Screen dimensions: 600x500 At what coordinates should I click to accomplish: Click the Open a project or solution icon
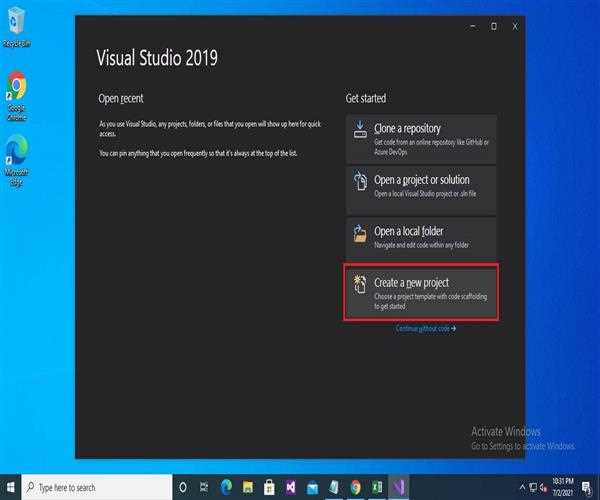[x=361, y=185]
